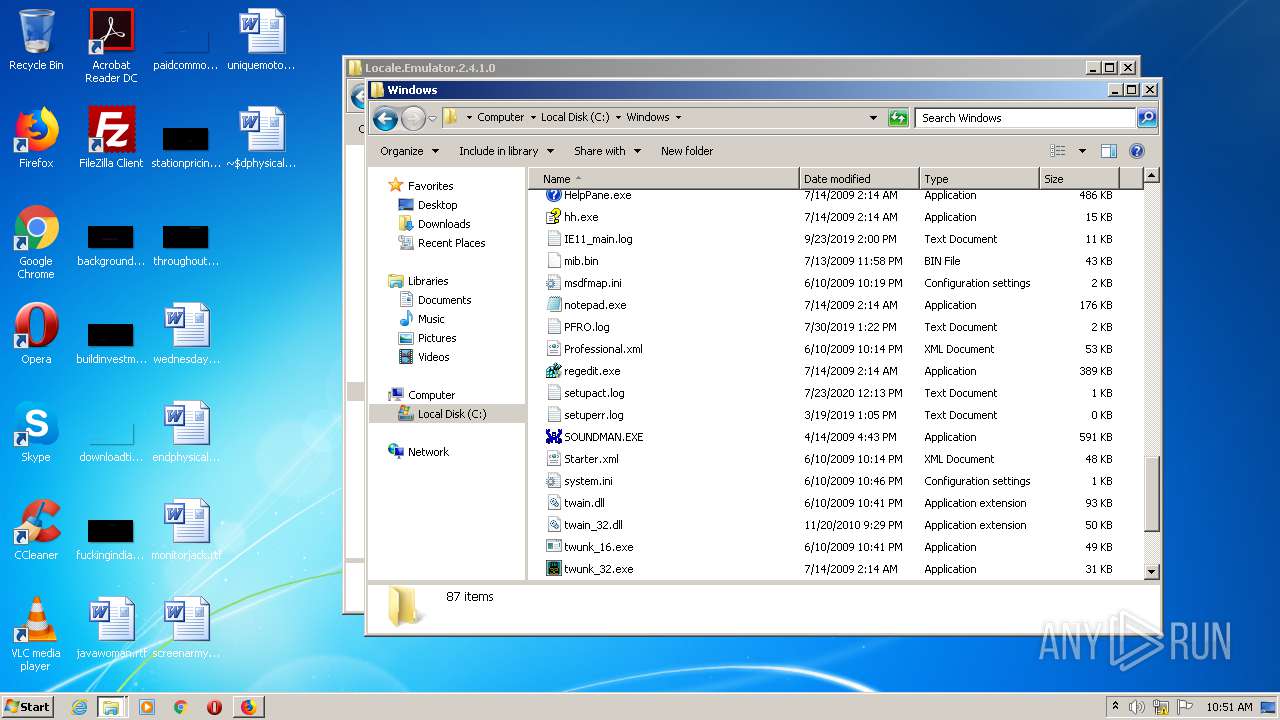
Task: Sort by the Size column header
Action: 1079,179
